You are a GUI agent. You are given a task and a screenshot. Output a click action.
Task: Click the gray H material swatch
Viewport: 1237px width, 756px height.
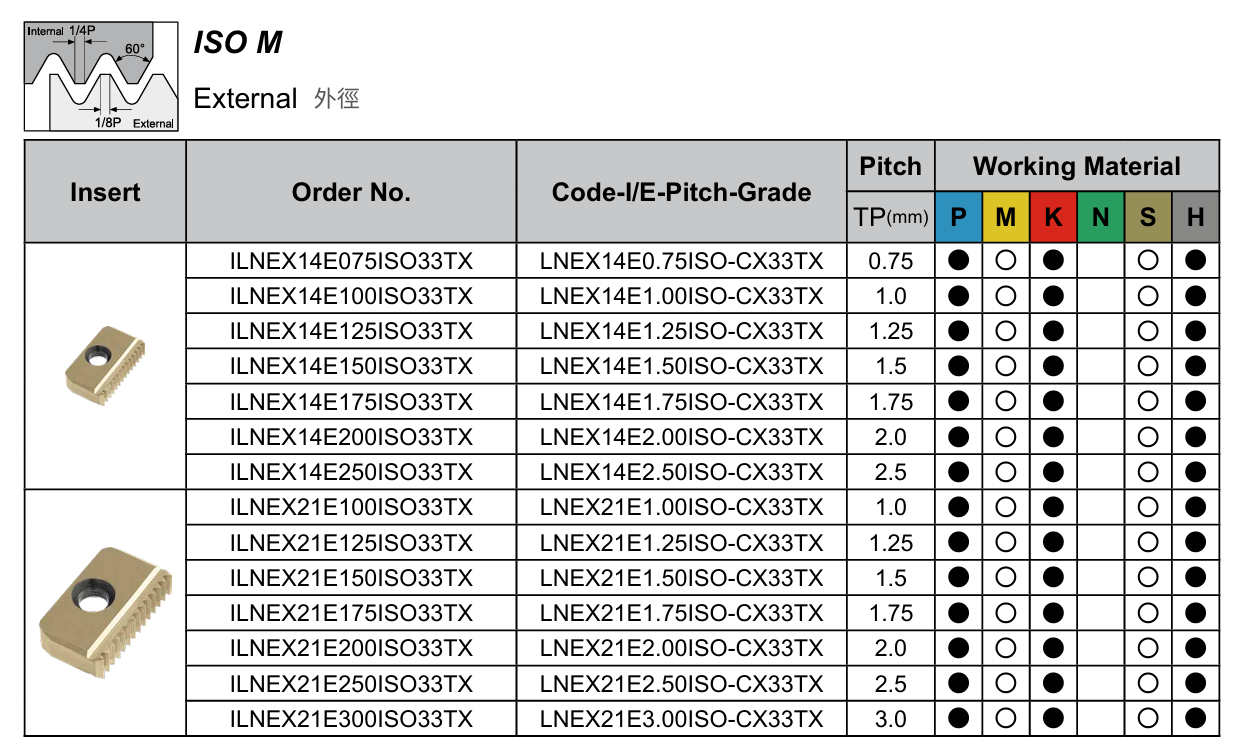[x=1195, y=217]
